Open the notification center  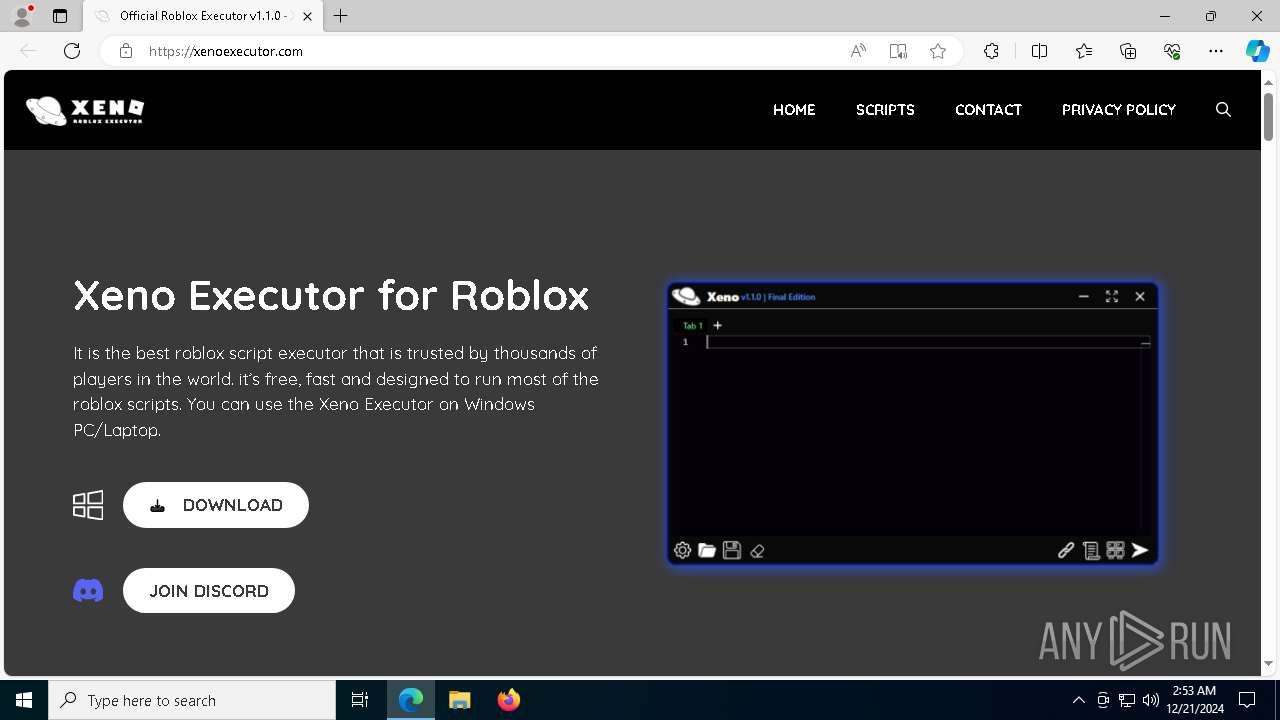click(1247, 700)
